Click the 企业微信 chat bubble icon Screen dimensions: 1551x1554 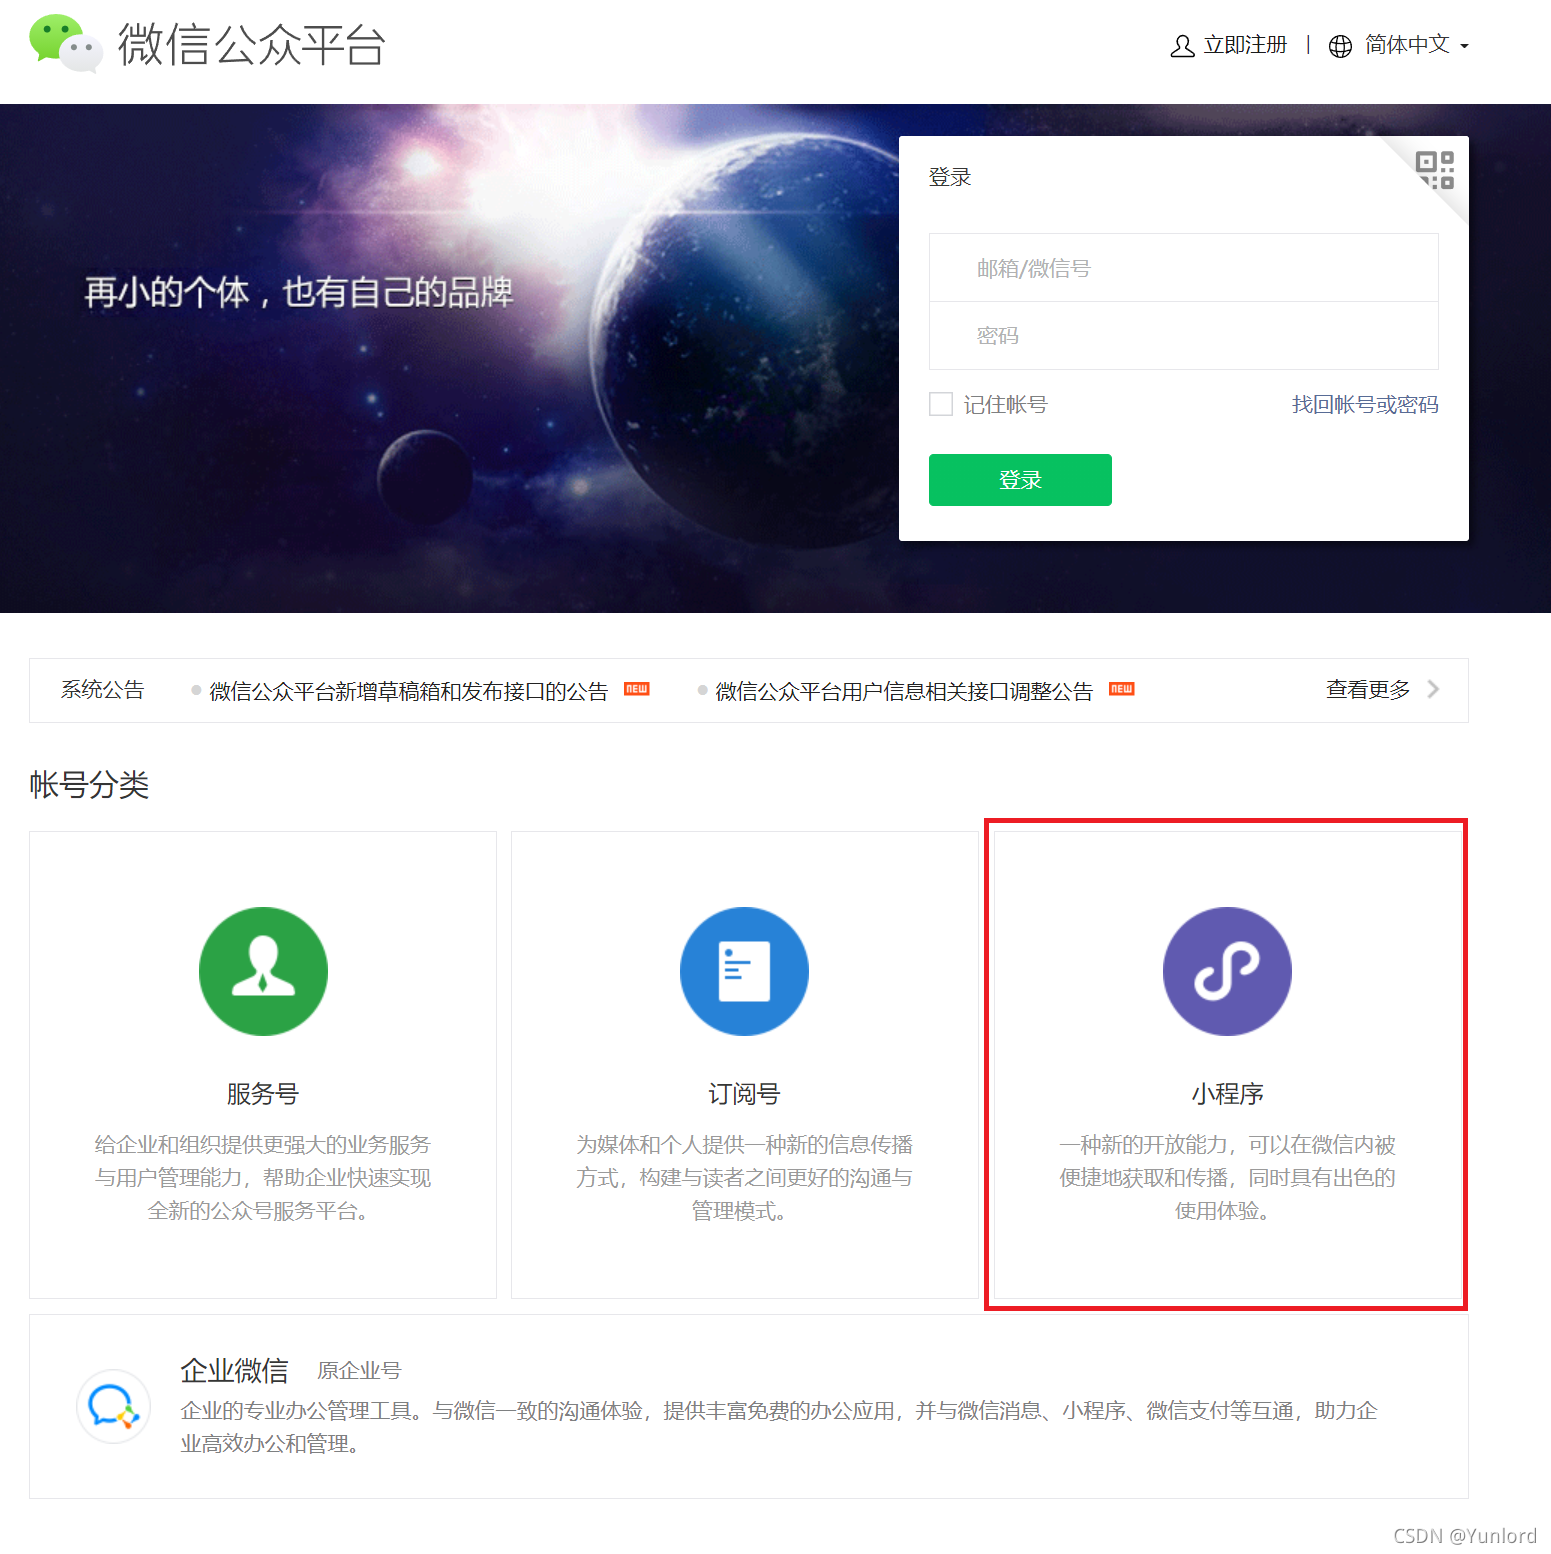[x=113, y=1406]
